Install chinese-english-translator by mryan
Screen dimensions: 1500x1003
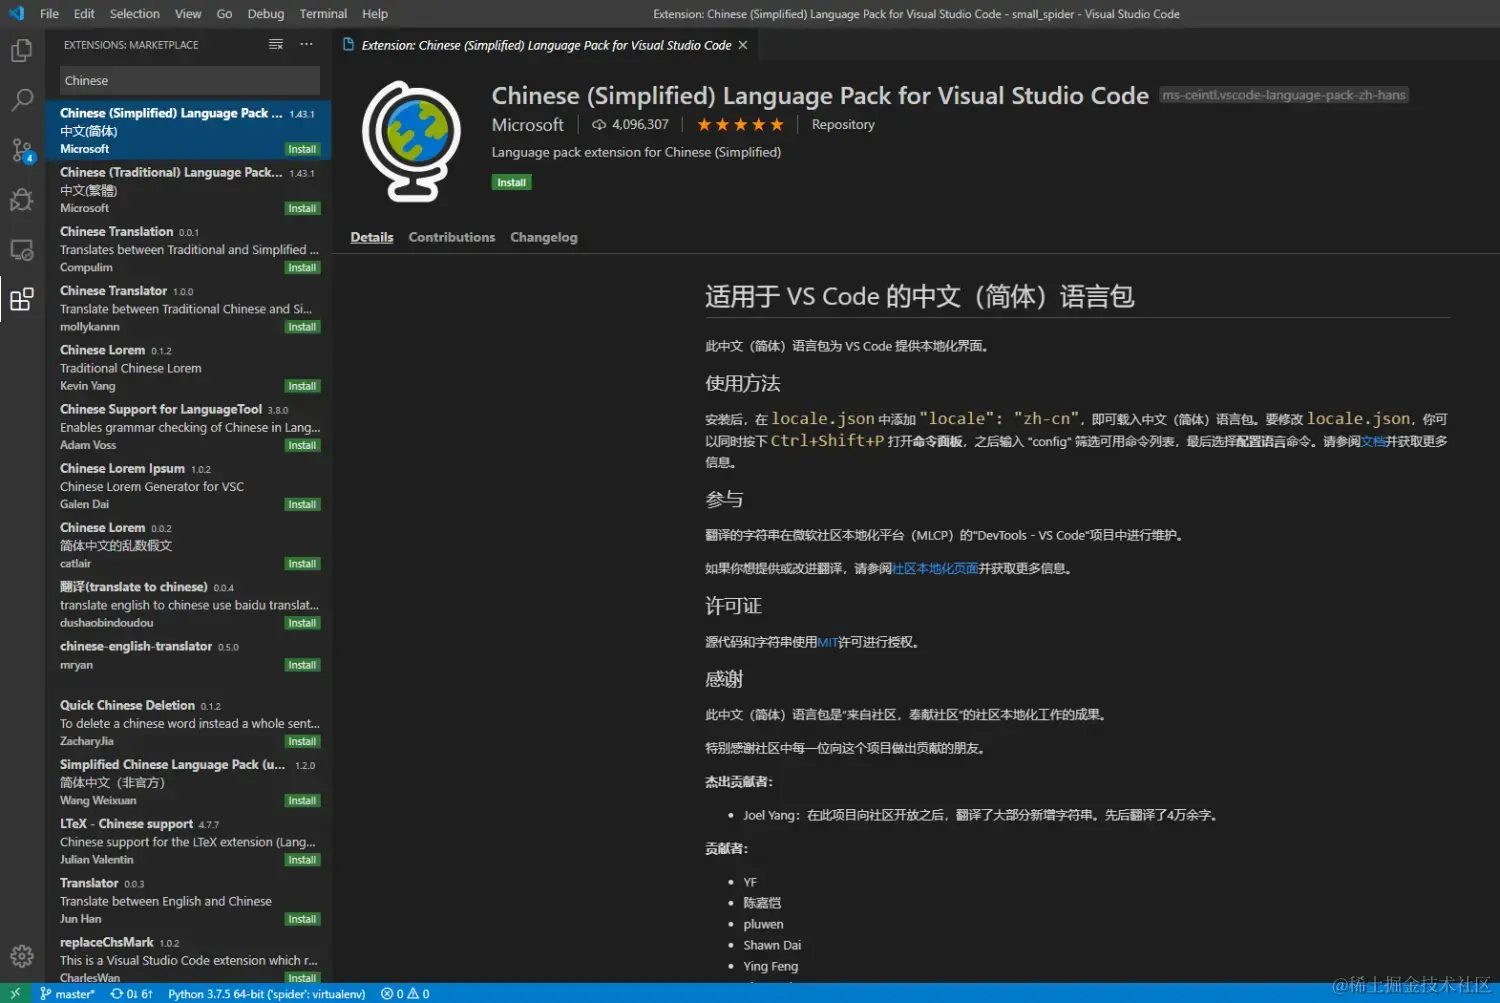tap(302, 664)
